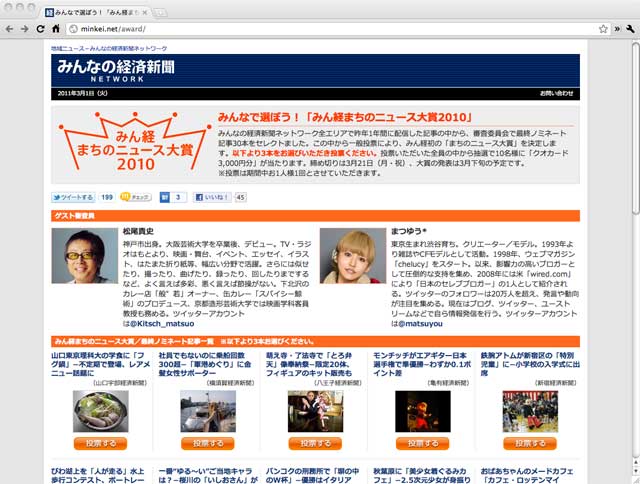Vote 投票する for the 鉄腕アトム article

click(530, 444)
